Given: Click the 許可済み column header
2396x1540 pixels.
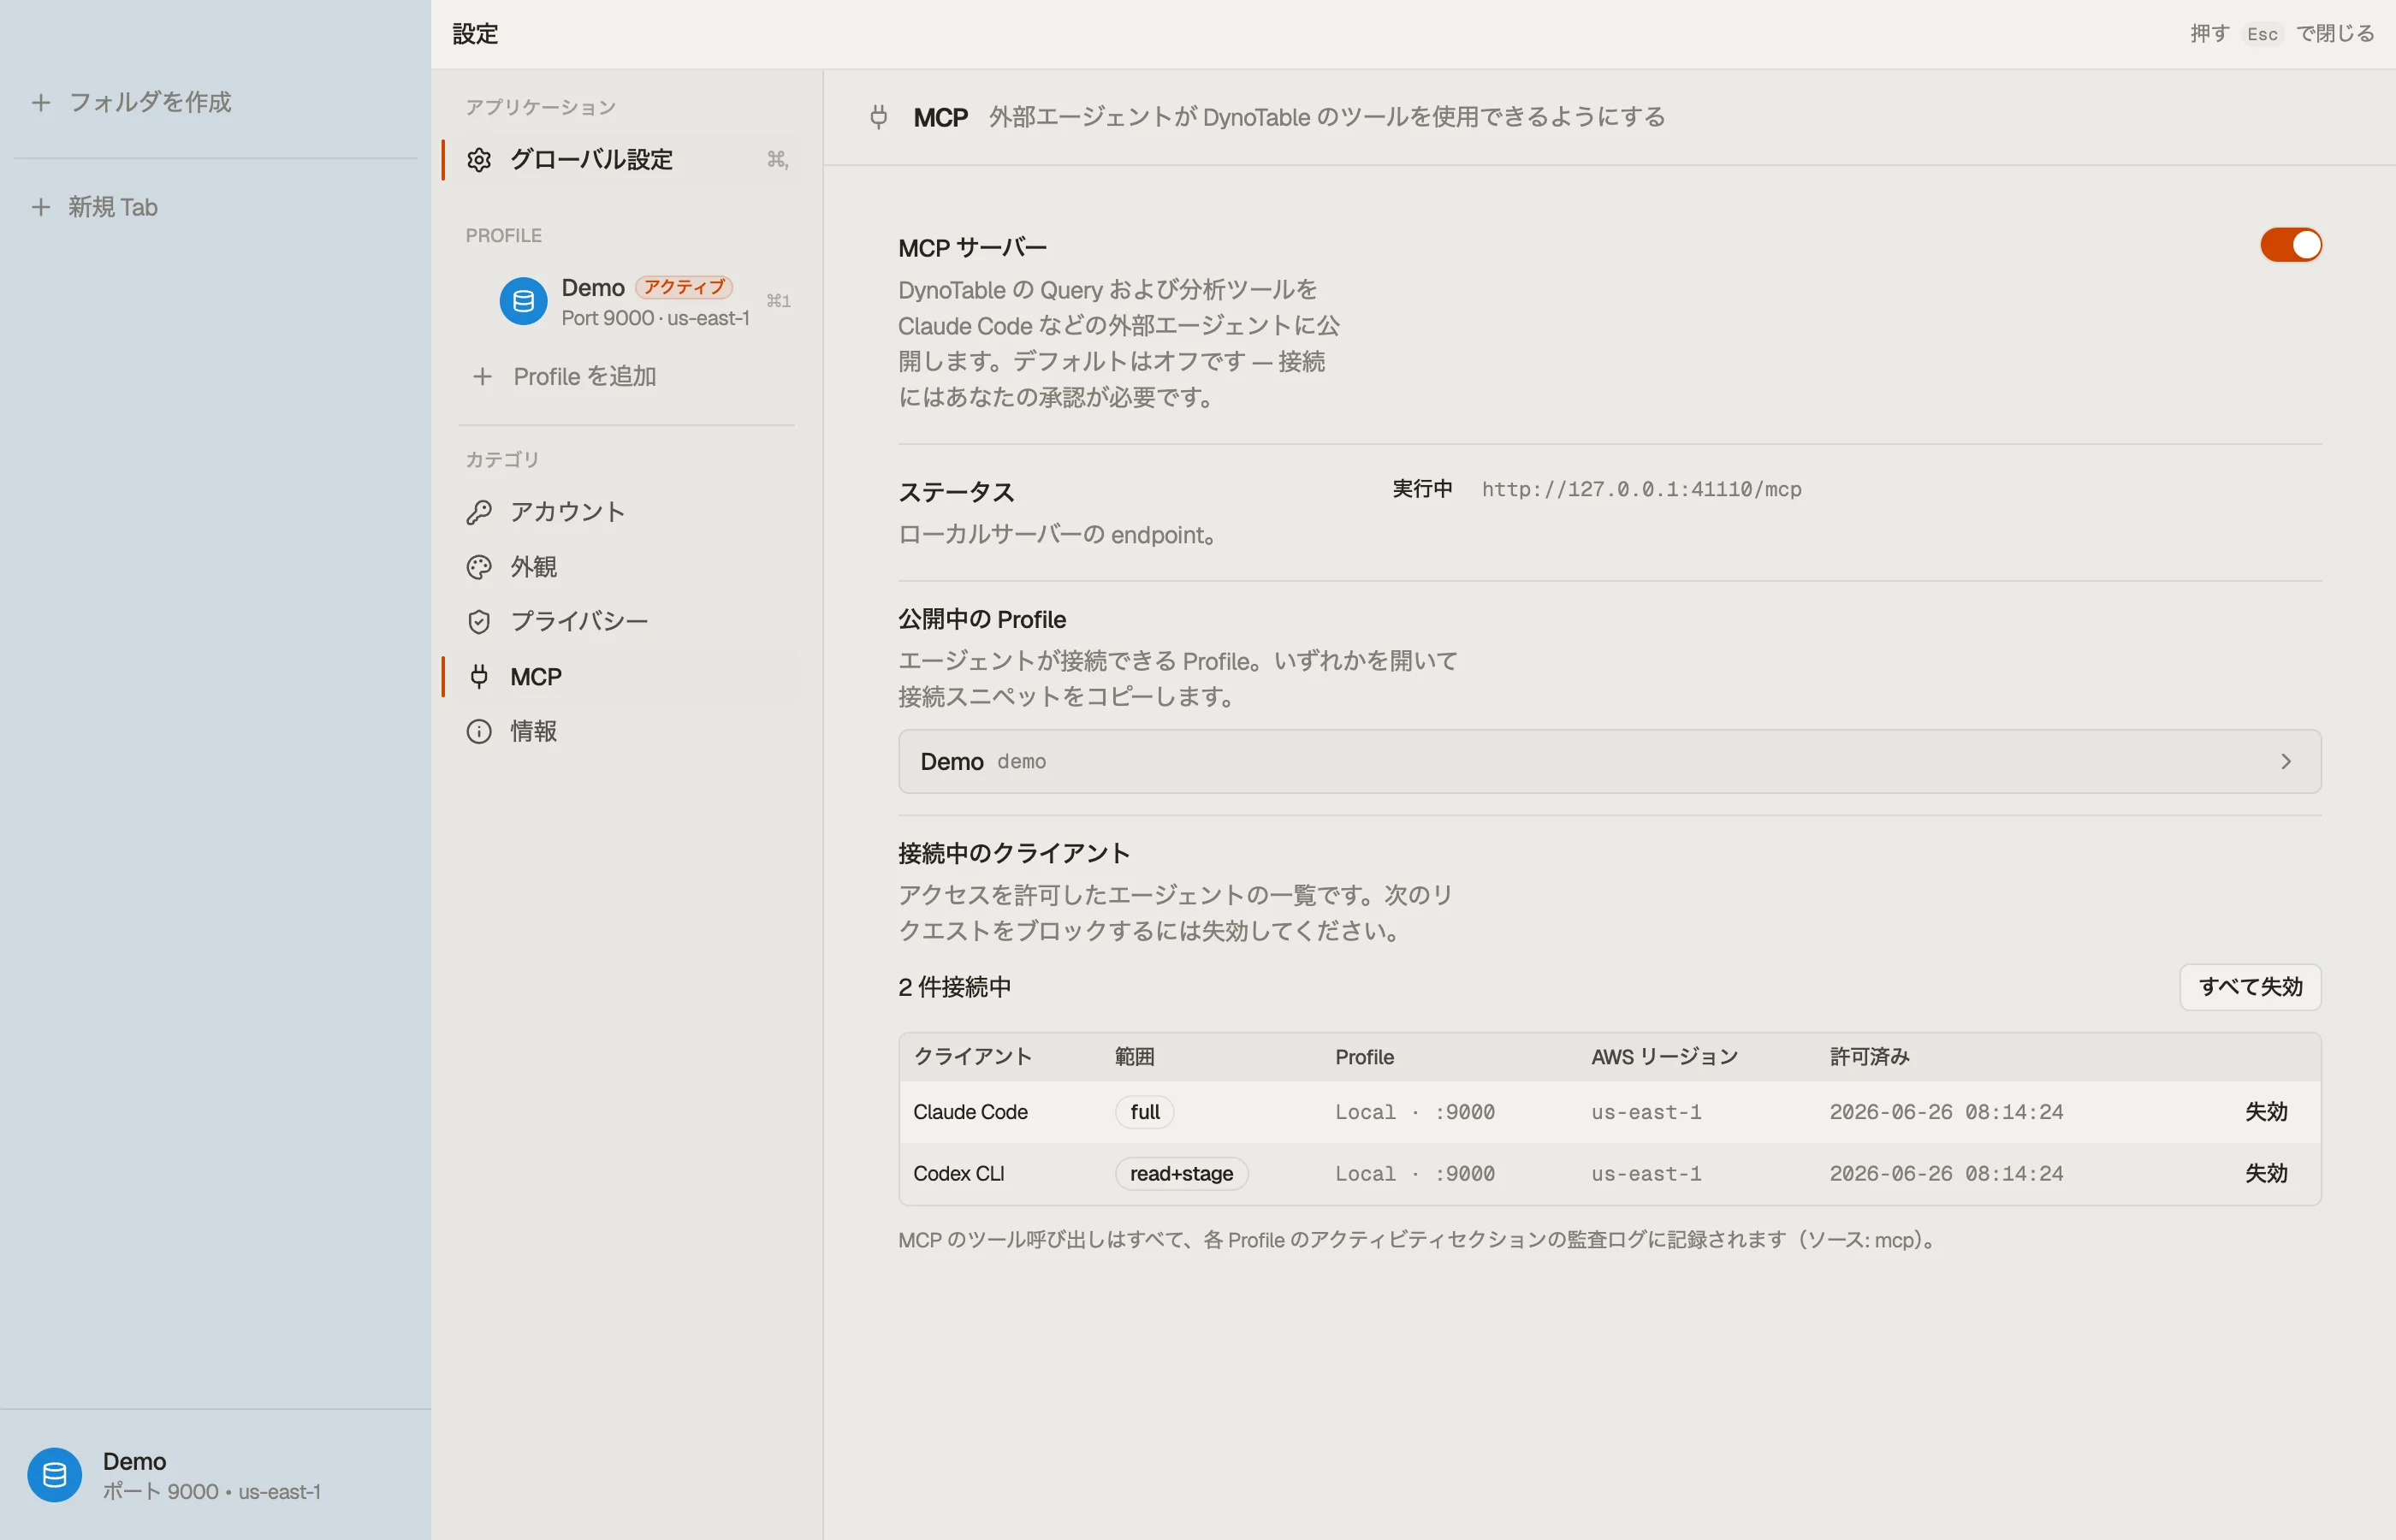Looking at the screenshot, I should point(1869,1057).
